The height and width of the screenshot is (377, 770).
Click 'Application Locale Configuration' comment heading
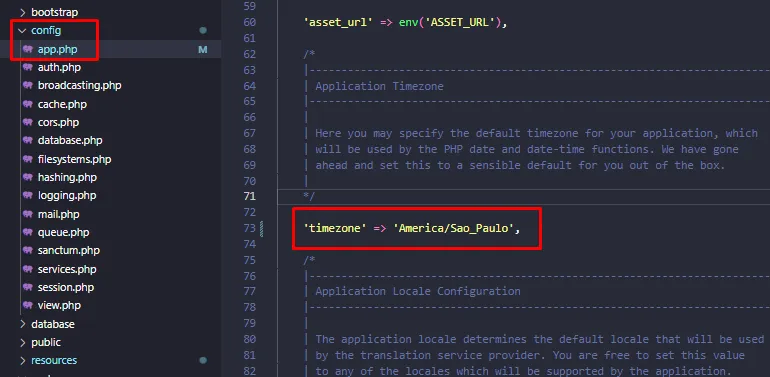click(x=418, y=292)
